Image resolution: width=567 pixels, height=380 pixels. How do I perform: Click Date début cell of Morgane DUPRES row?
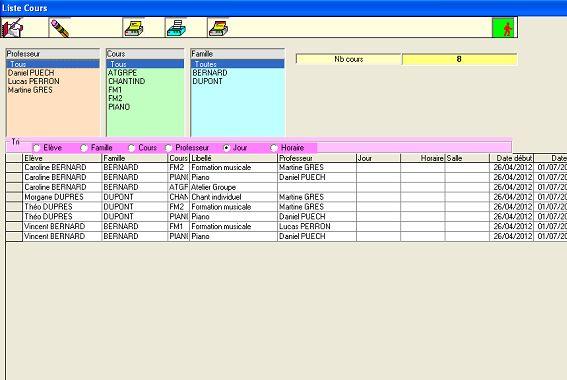pyautogui.click(x=512, y=197)
